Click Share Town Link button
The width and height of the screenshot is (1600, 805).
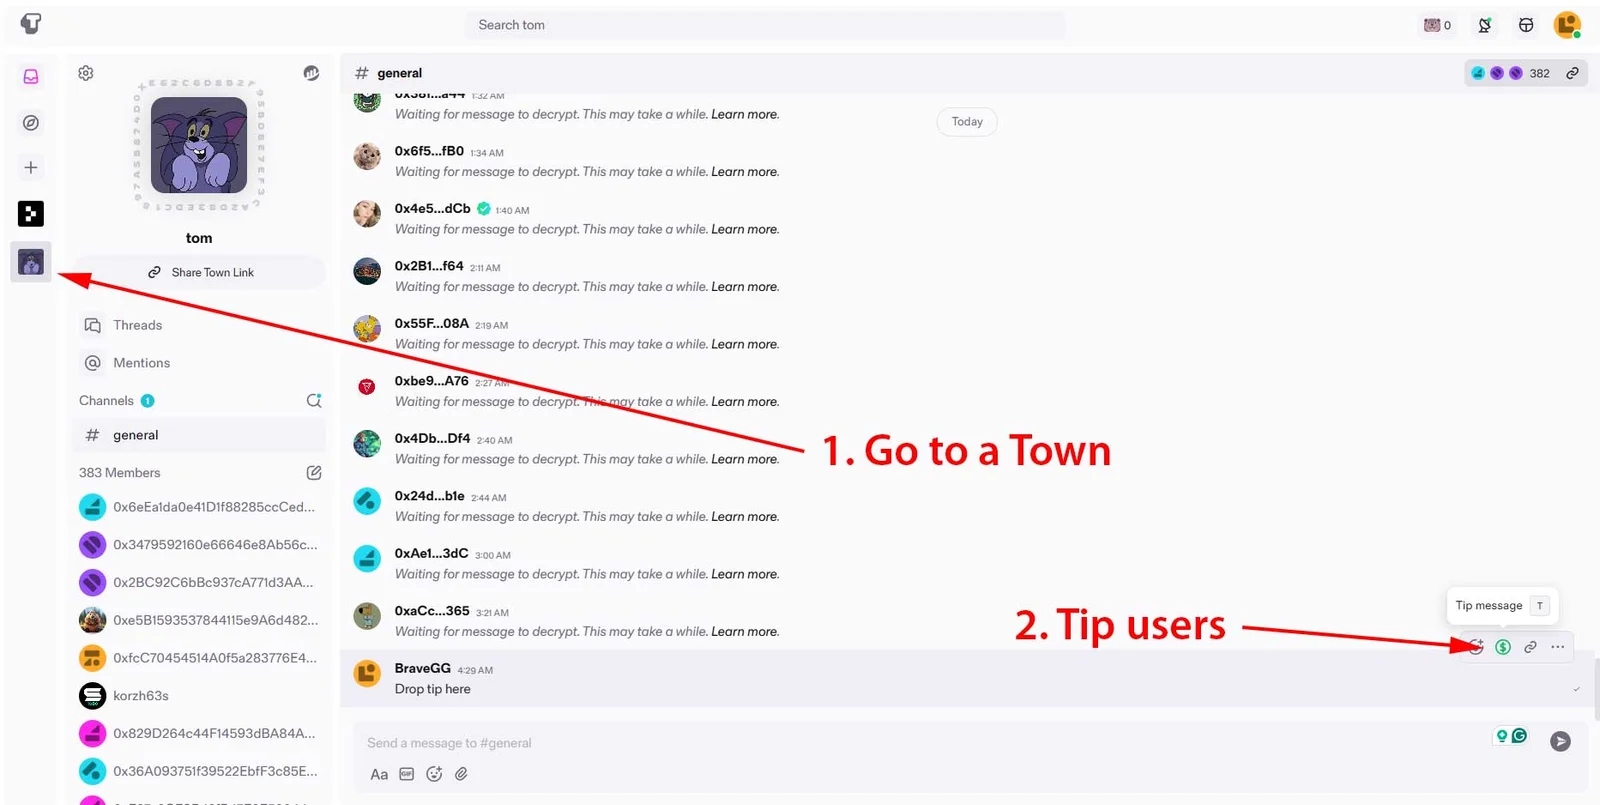pyautogui.click(x=200, y=272)
